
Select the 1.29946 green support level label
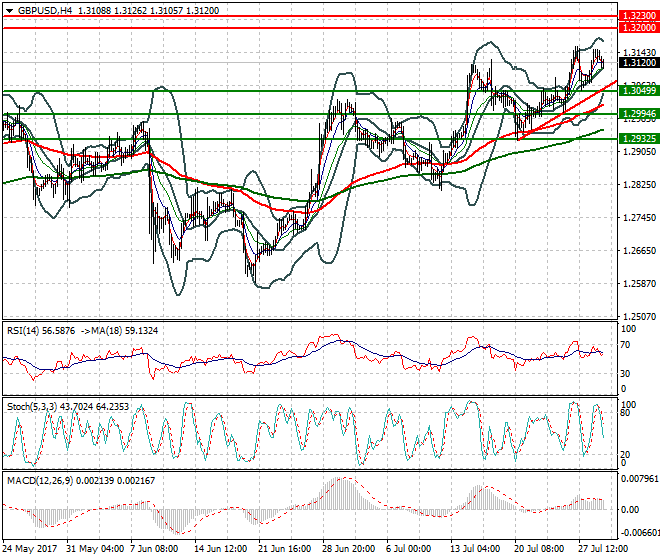point(639,114)
